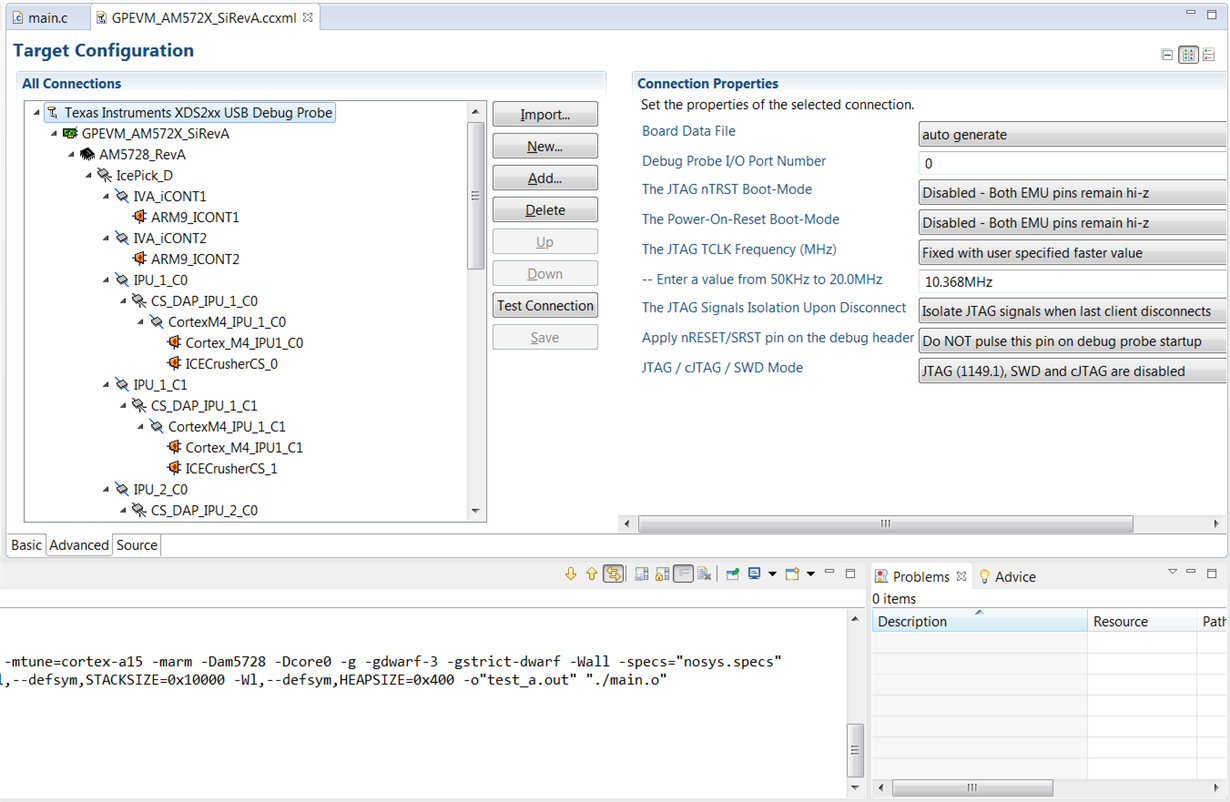Screen dimensions: 1230x802
Task: Click the Resource column header
Action: [1142, 621]
